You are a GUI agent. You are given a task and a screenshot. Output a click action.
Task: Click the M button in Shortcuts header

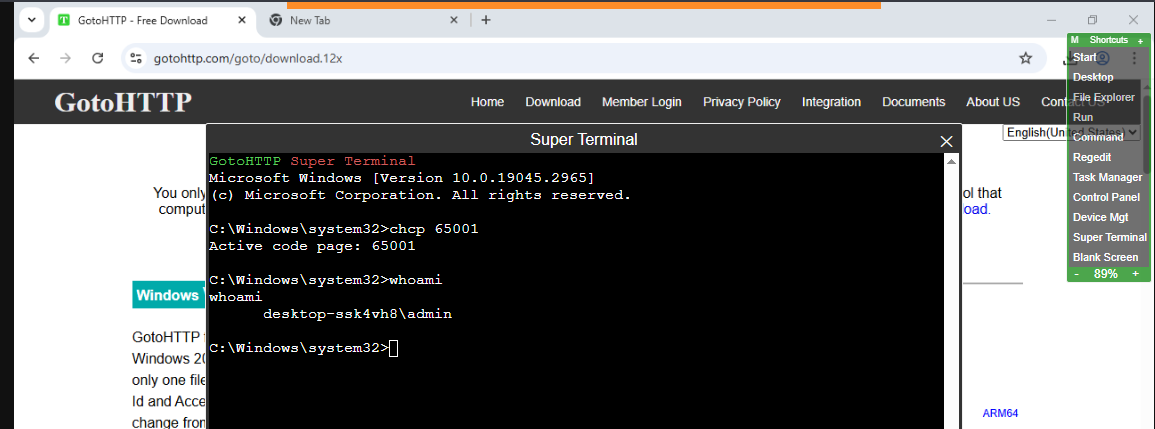click(x=1075, y=40)
